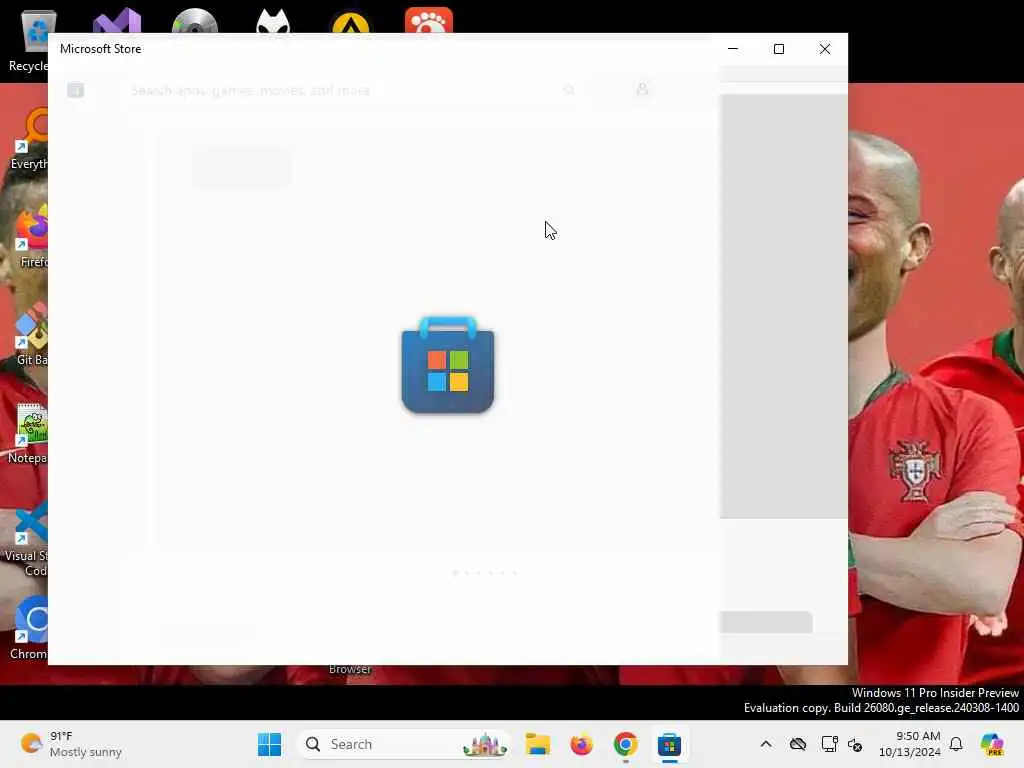Open the notification bell
The width and height of the screenshot is (1024, 768).
click(956, 744)
